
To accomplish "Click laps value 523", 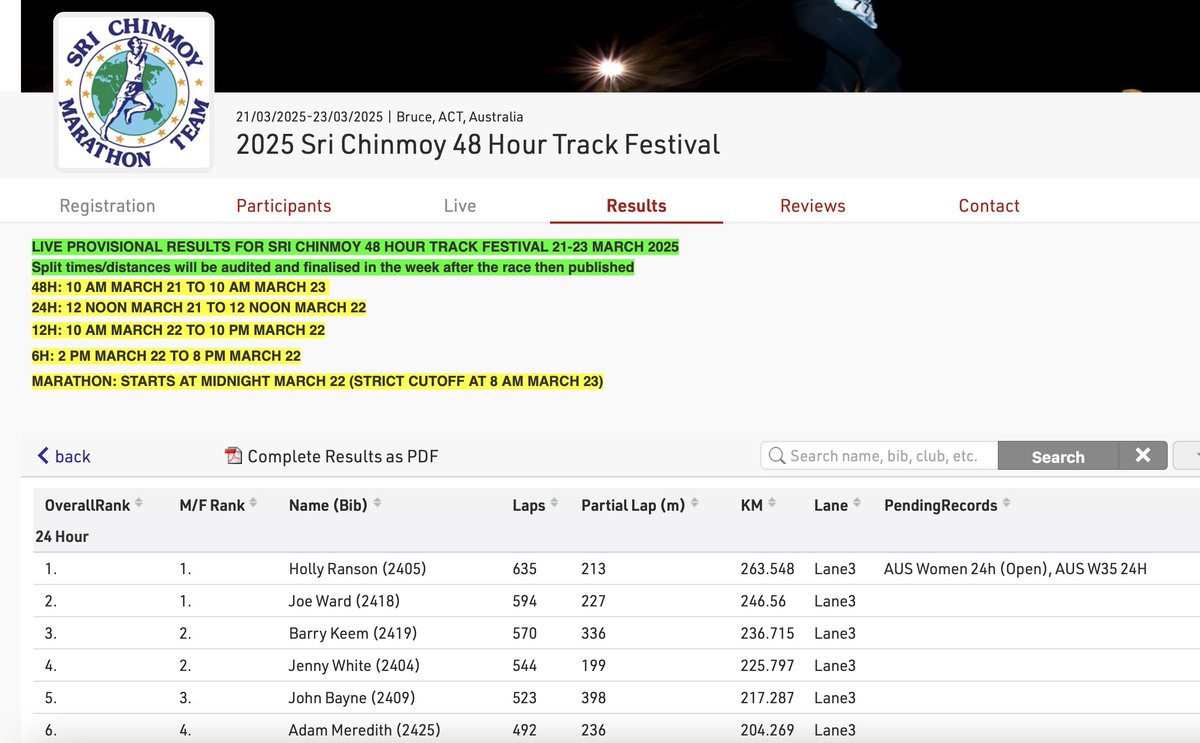I will 525,697.
